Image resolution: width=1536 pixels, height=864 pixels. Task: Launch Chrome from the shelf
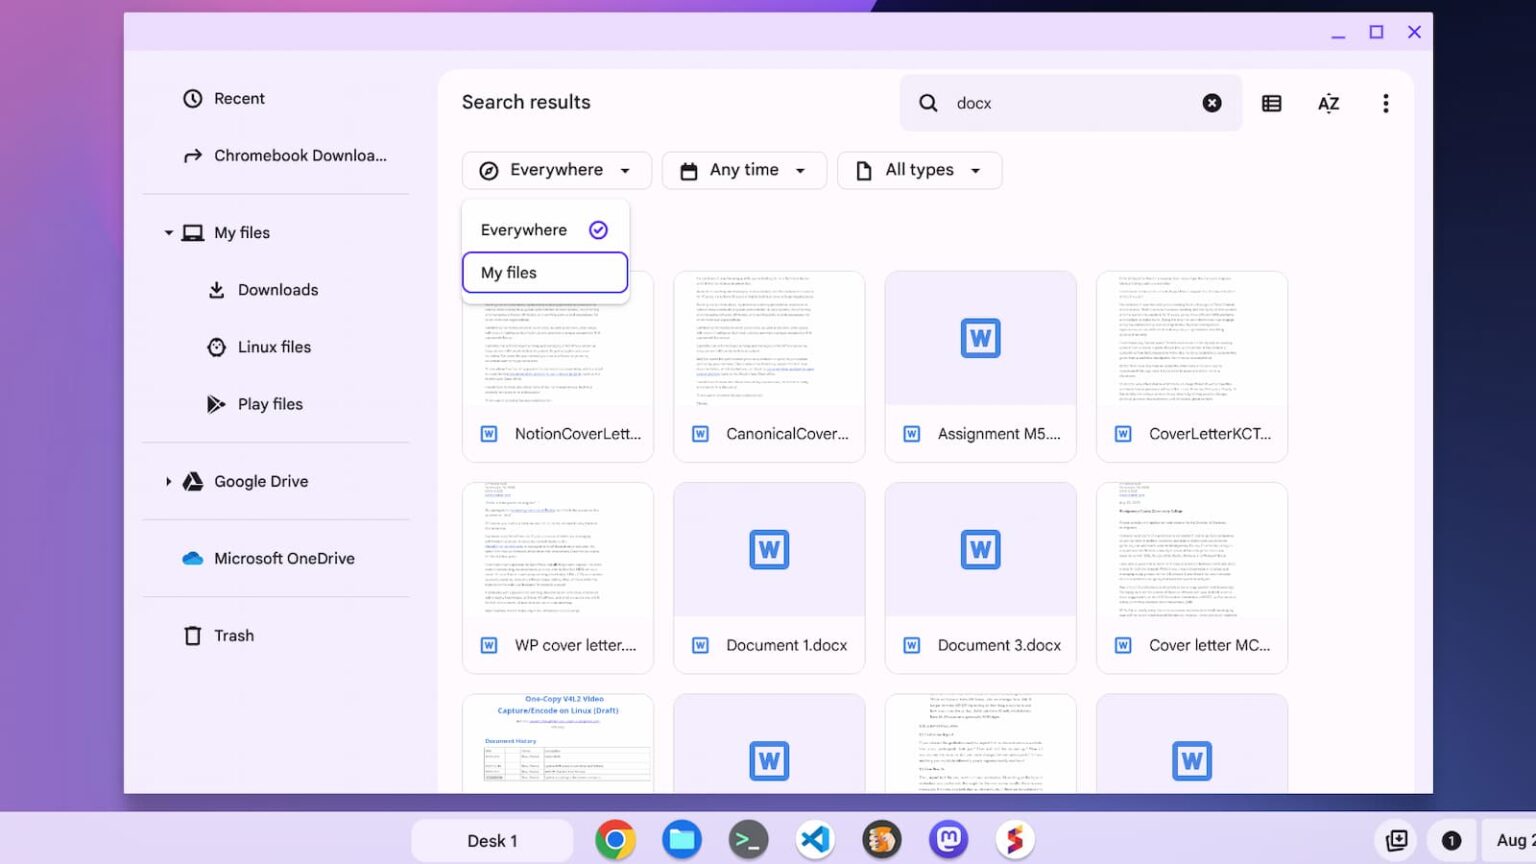(x=615, y=840)
